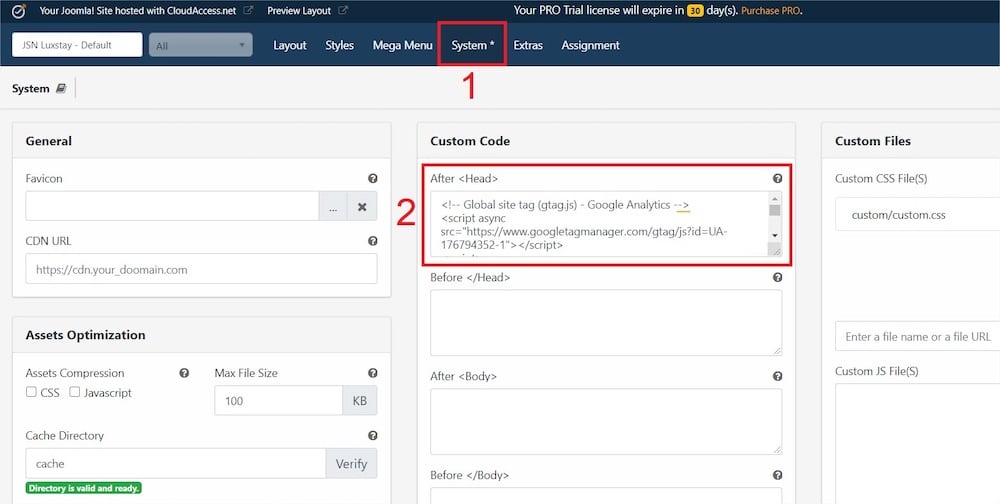Show the help tooltip for After <Head>
Screen dimensions: 1000x504
(777, 179)
